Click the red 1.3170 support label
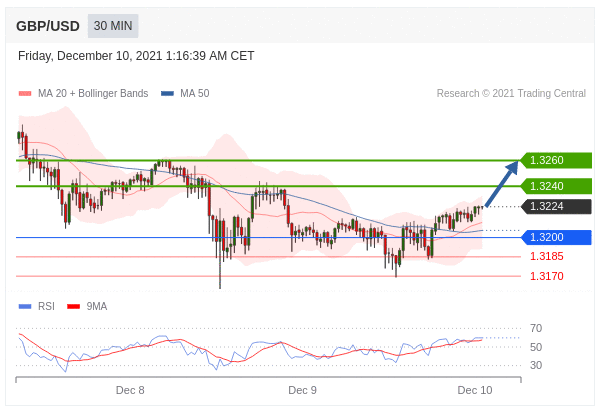 pyautogui.click(x=546, y=276)
